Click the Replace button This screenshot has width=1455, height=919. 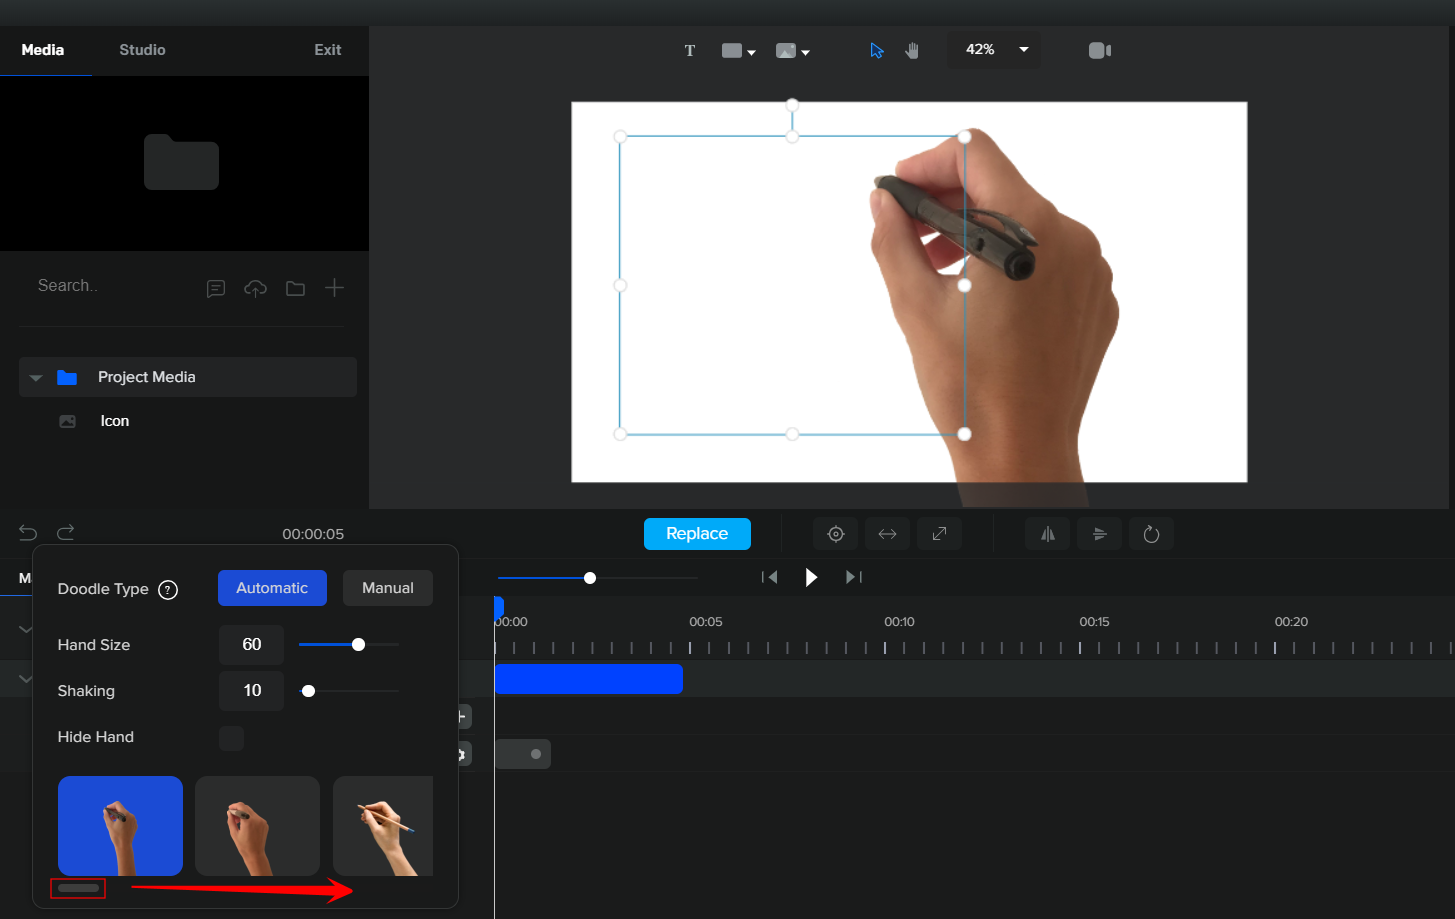[x=697, y=534]
